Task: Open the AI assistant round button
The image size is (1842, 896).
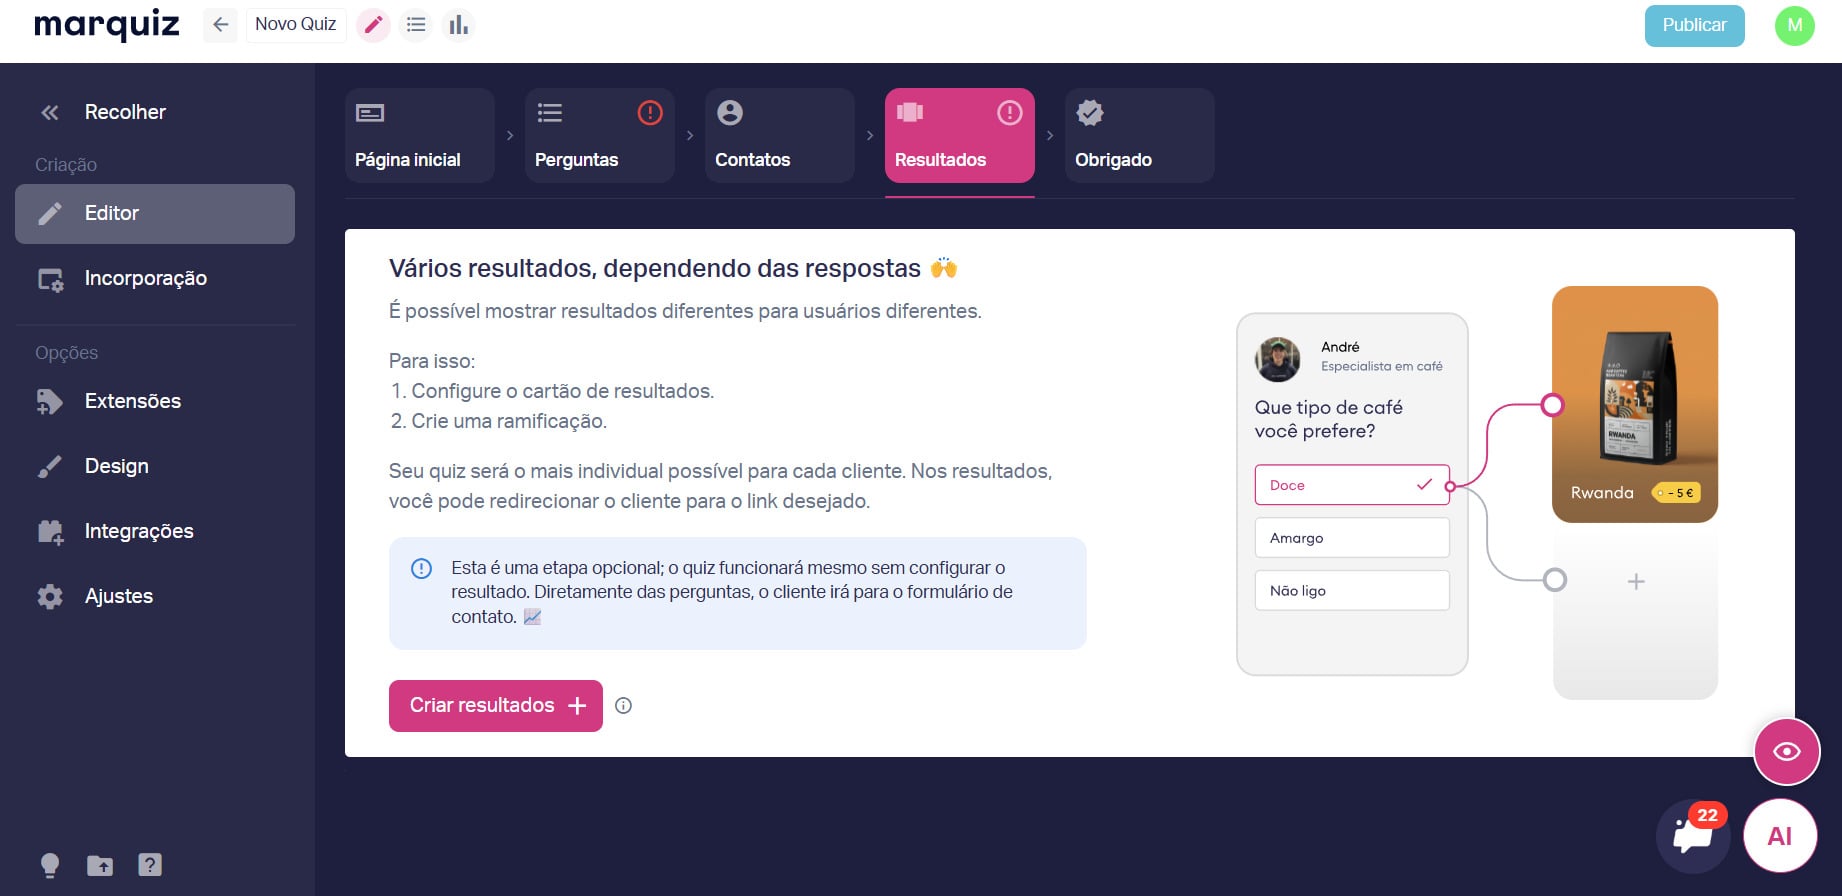Action: pos(1780,836)
